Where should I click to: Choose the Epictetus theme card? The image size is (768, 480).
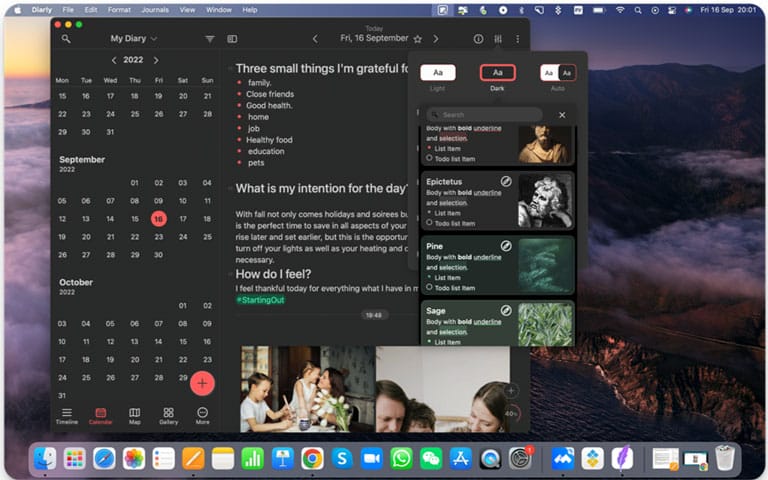(498, 201)
